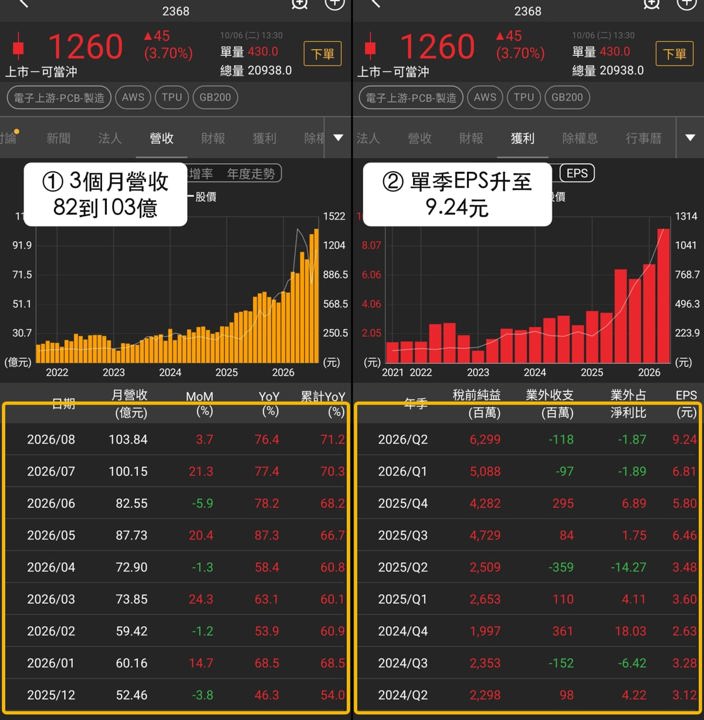The width and height of the screenshot is (704, 720).
Task: Select MoM value 20.4 for 2026/05
Action: 201,535
